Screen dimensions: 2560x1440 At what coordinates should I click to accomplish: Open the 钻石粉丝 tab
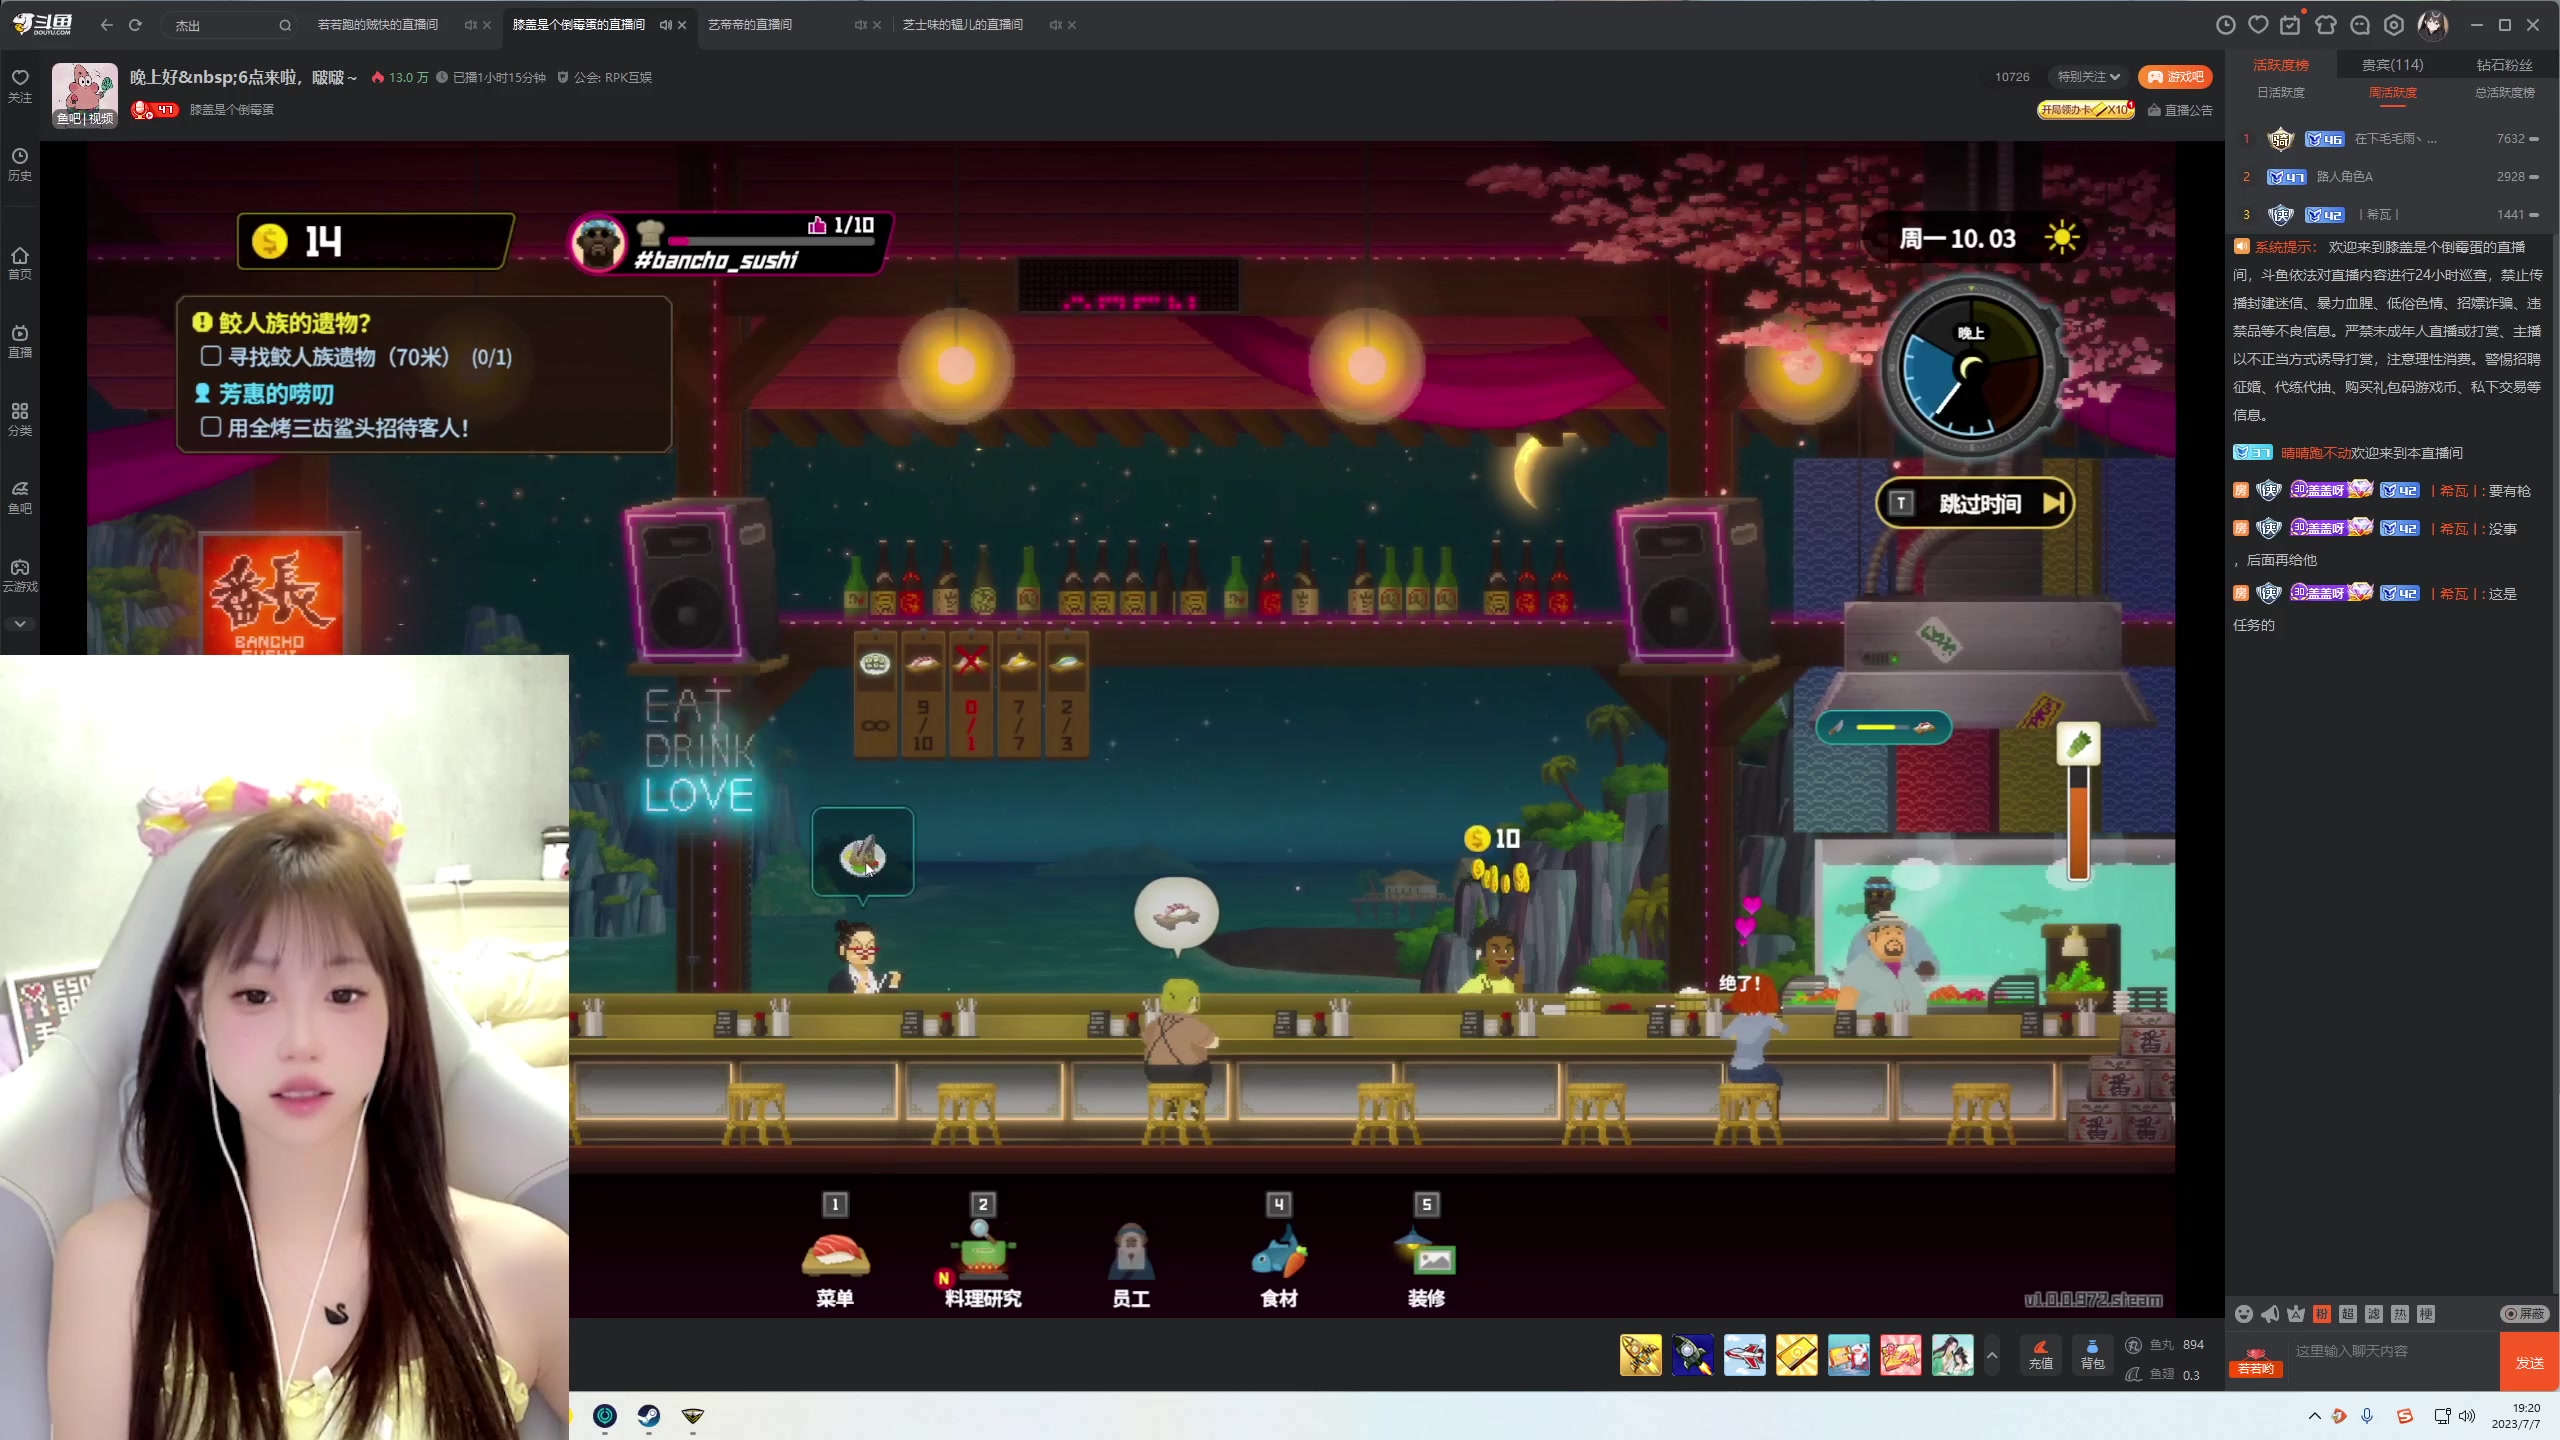coord(2504,65)
